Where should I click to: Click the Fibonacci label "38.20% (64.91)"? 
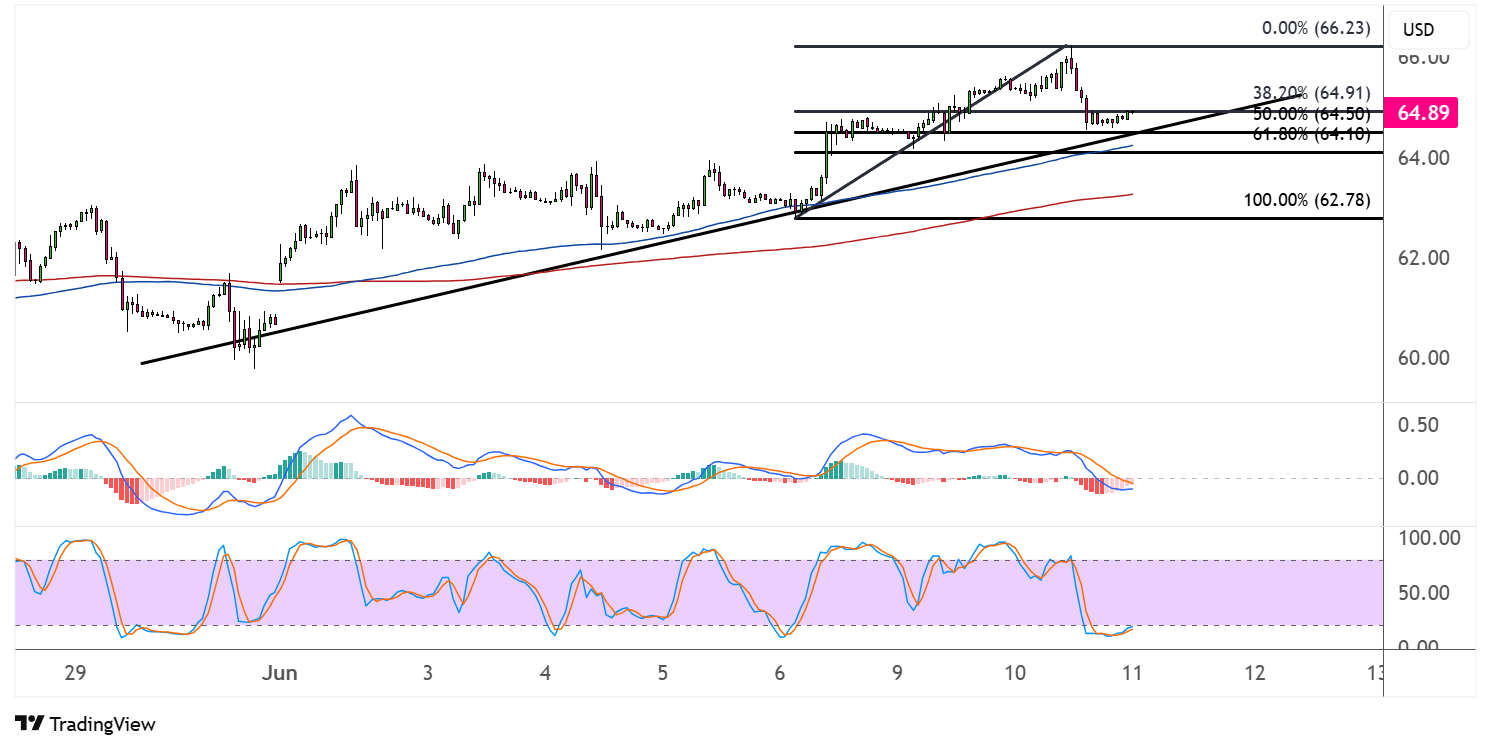click(1311, 94)
